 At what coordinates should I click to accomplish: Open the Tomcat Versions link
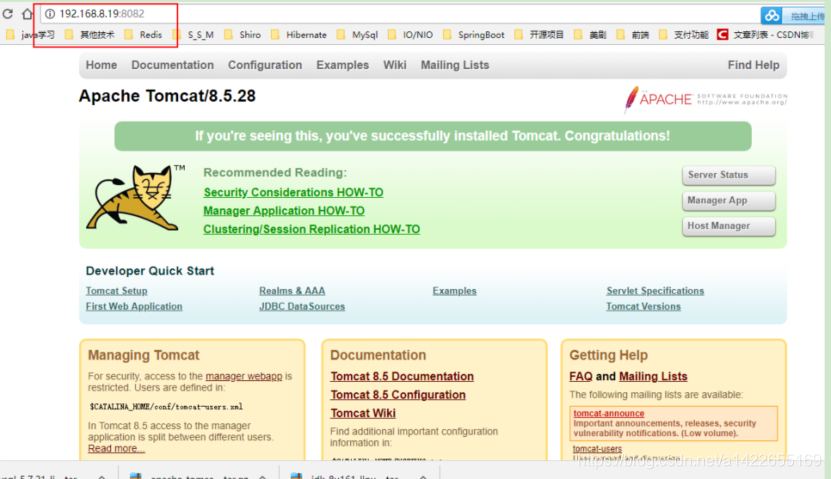point(643,306)
